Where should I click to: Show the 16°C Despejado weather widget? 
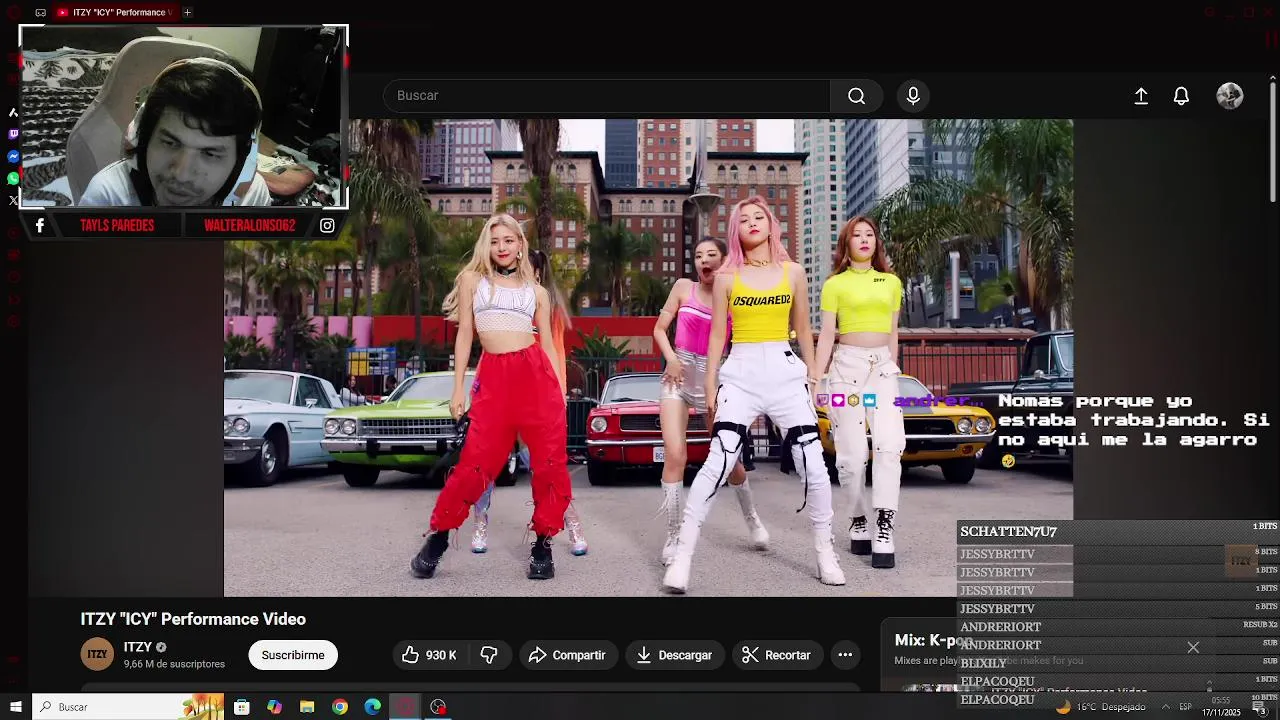point(1100,707)
